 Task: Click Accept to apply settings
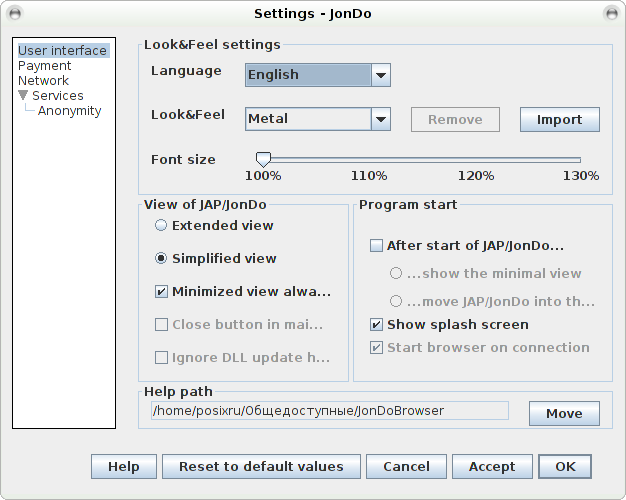(x=492, y=466)
